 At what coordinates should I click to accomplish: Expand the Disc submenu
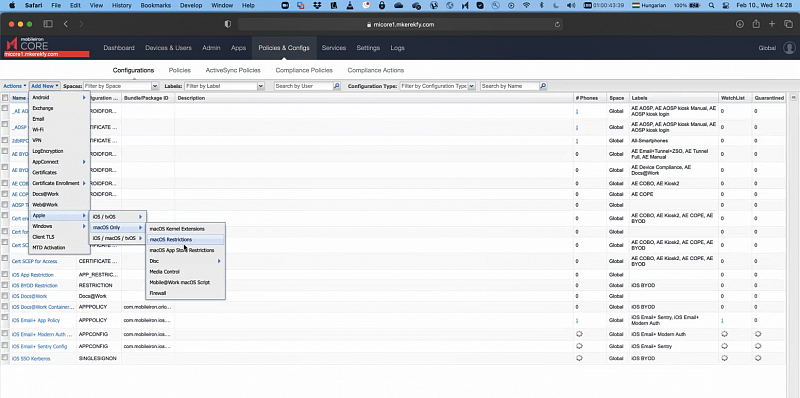point(185,261)
